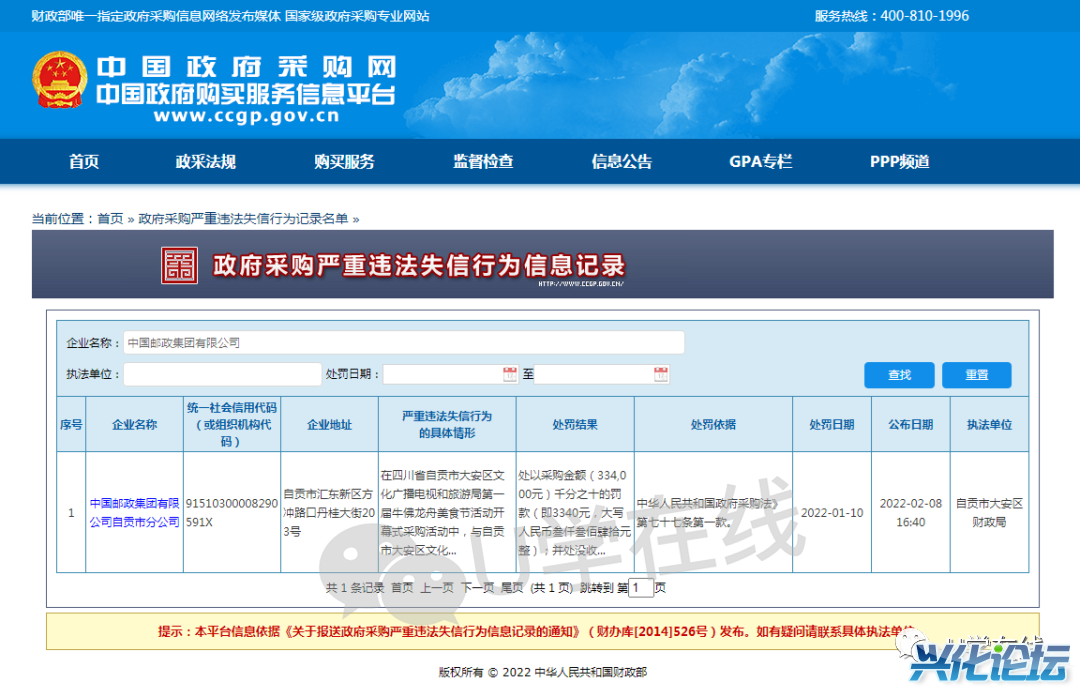Go to 上一页 in pagination
The height and width of the screenshot is (697, 1080).
point(437,587)
